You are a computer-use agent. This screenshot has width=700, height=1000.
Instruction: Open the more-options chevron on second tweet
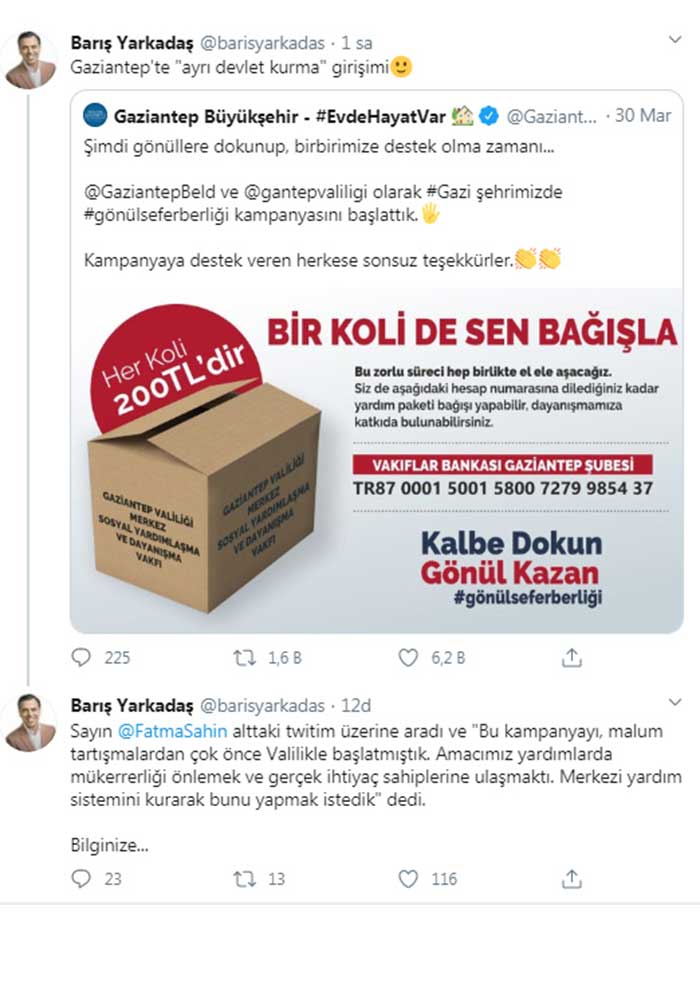tap(674, 702)
